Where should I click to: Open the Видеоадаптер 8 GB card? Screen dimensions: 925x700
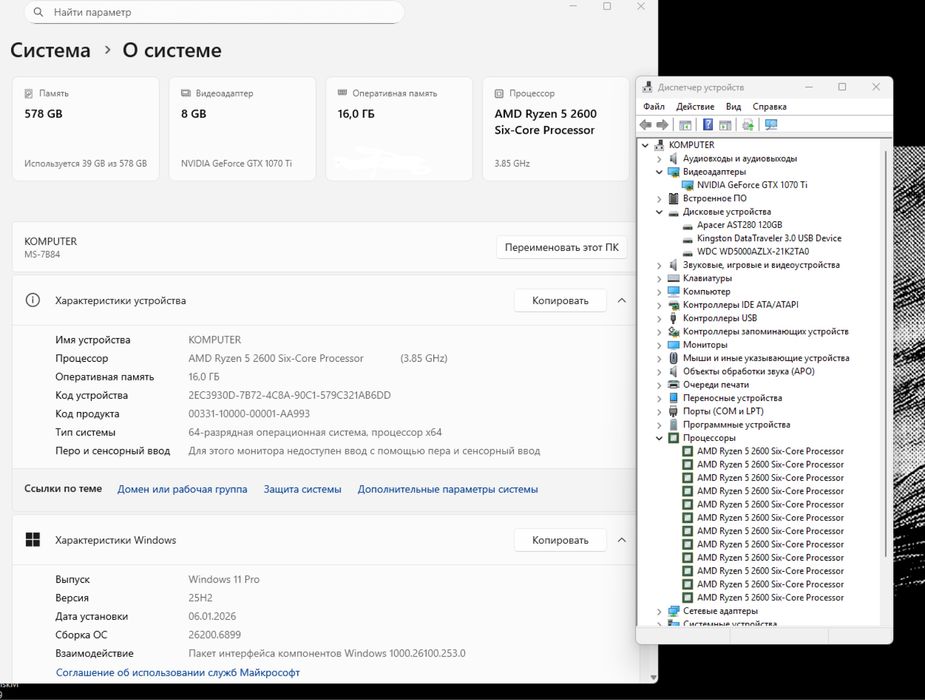click(x=242, y=129)
